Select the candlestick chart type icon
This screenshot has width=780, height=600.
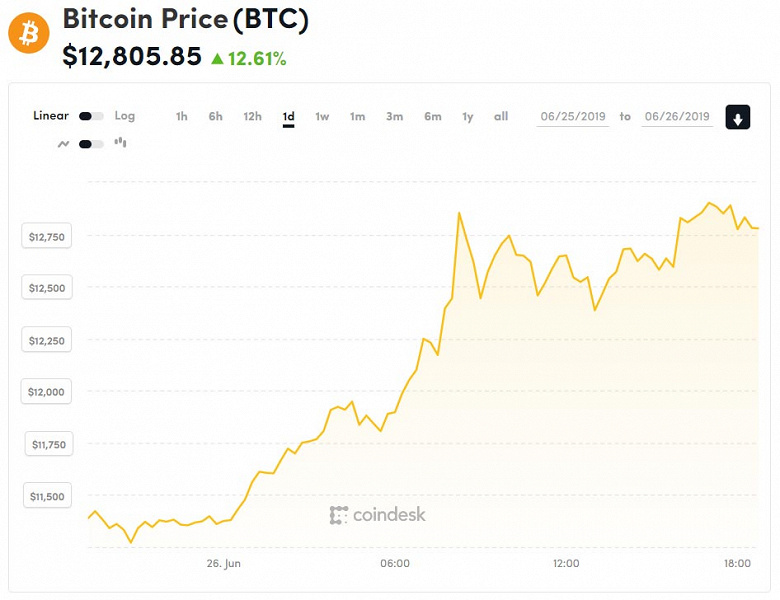tap(121, 143)
